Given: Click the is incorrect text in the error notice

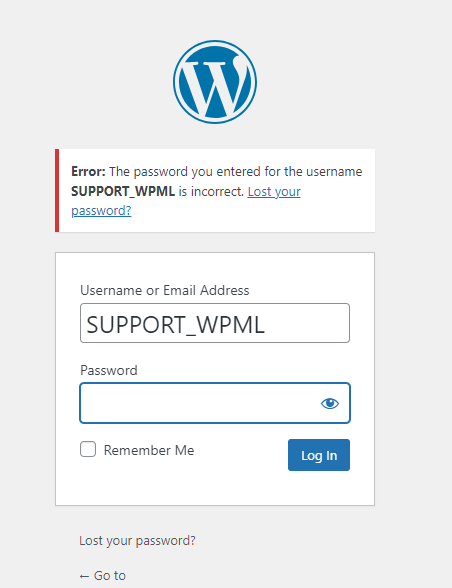Looking at the screenshot, I should pyautogui.click(x=211, y=191).
